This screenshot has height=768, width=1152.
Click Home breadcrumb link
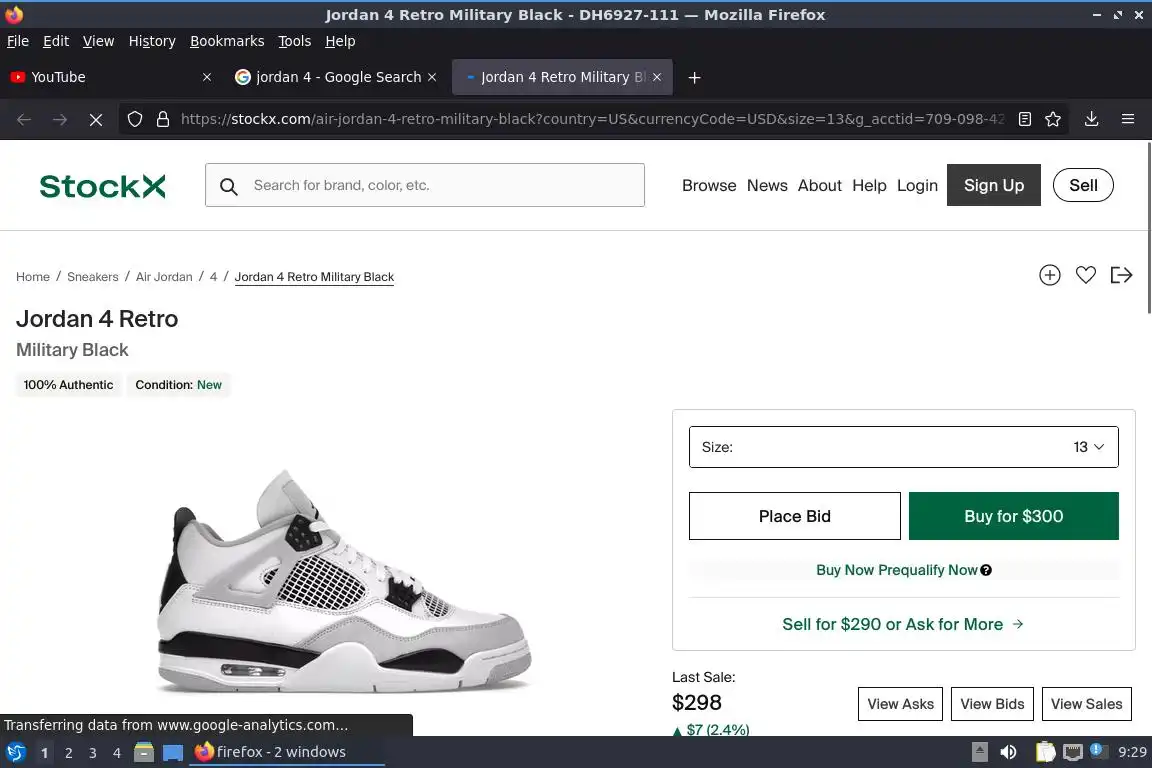(x=33, y=277)
